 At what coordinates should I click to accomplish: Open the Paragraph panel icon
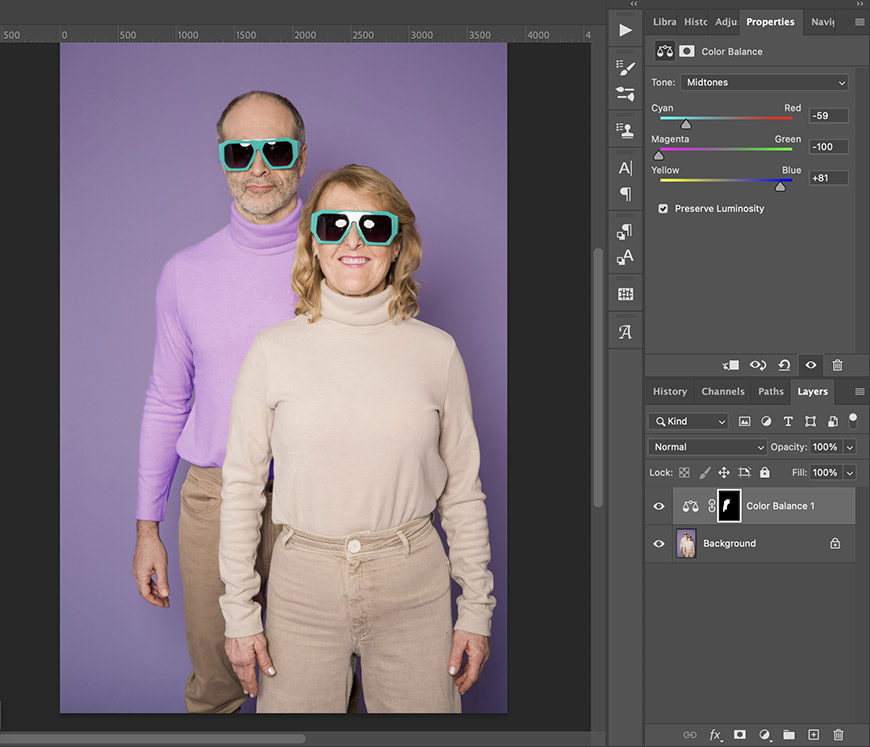click(625, 194)
